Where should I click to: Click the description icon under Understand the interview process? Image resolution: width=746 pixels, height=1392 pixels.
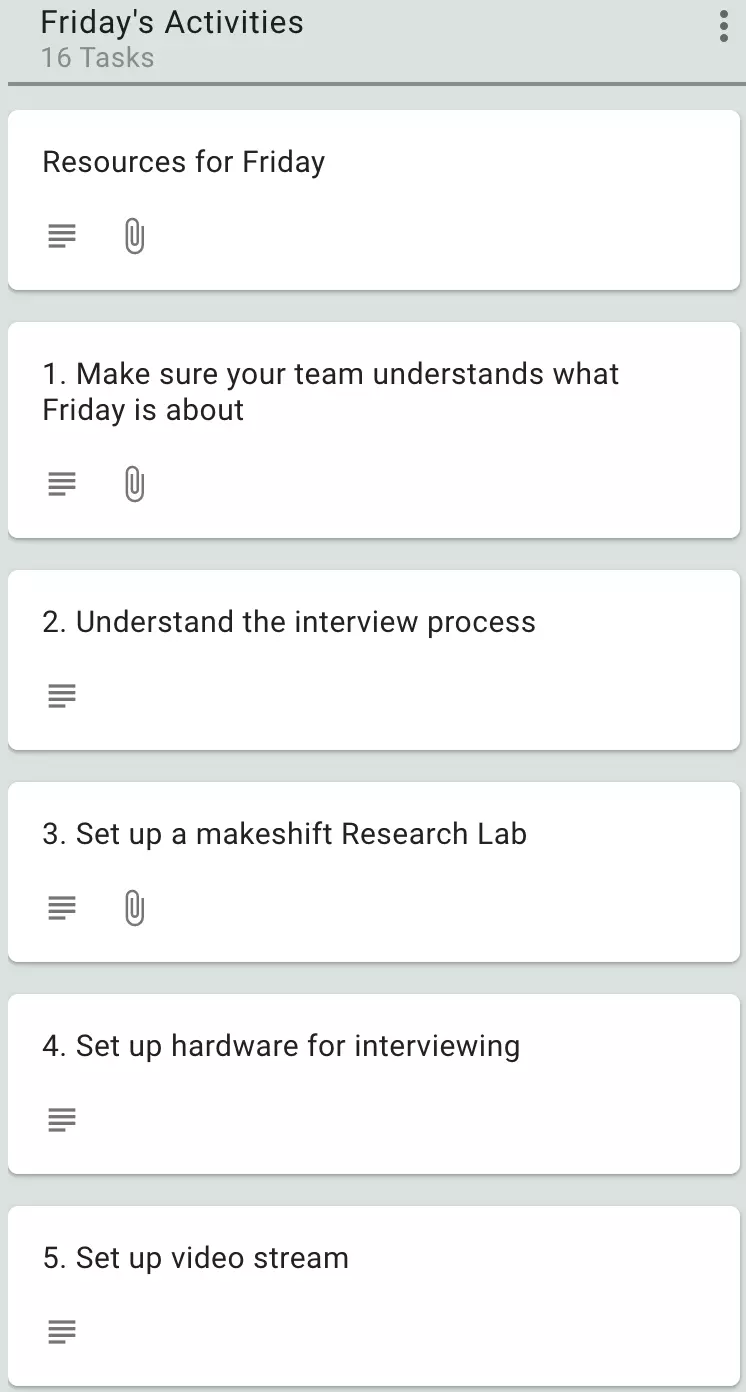(62, 696)
